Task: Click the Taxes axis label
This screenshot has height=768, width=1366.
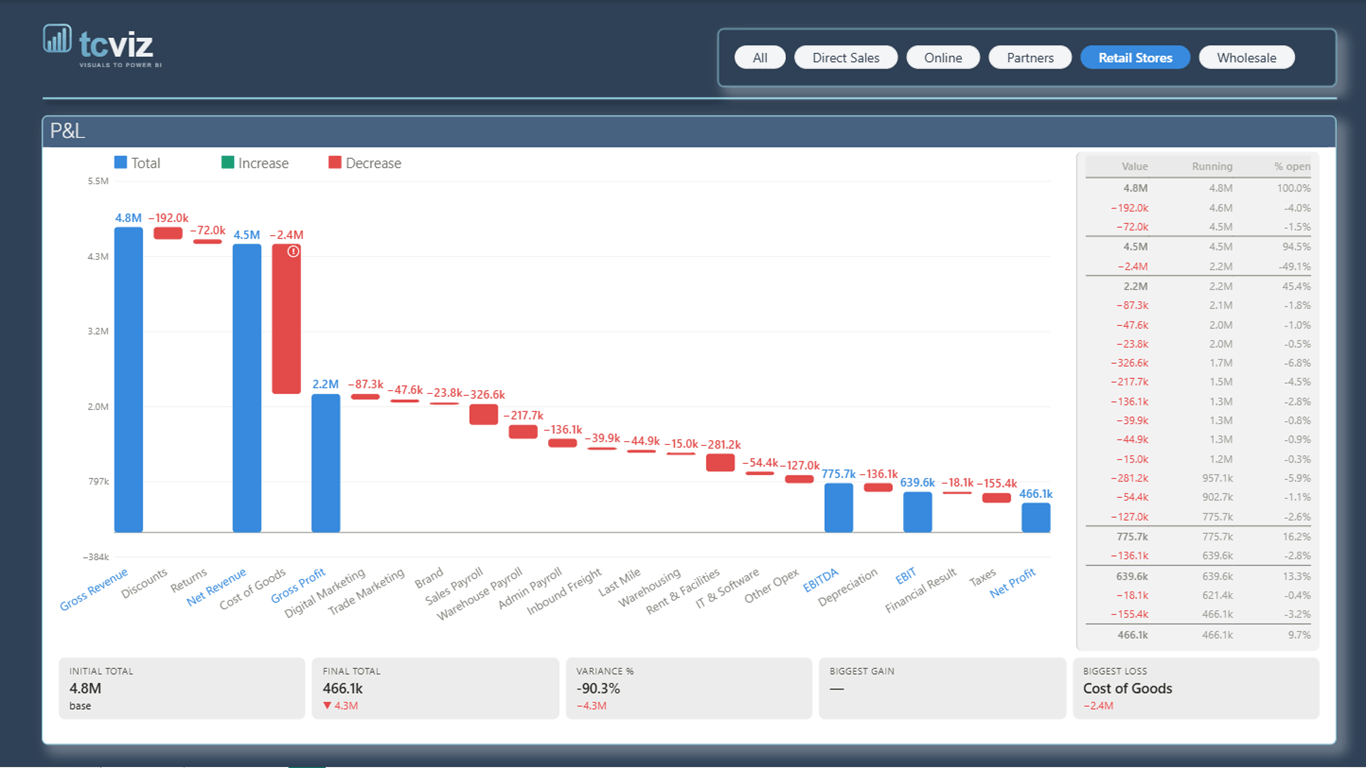Action: (x=982, y=576)
